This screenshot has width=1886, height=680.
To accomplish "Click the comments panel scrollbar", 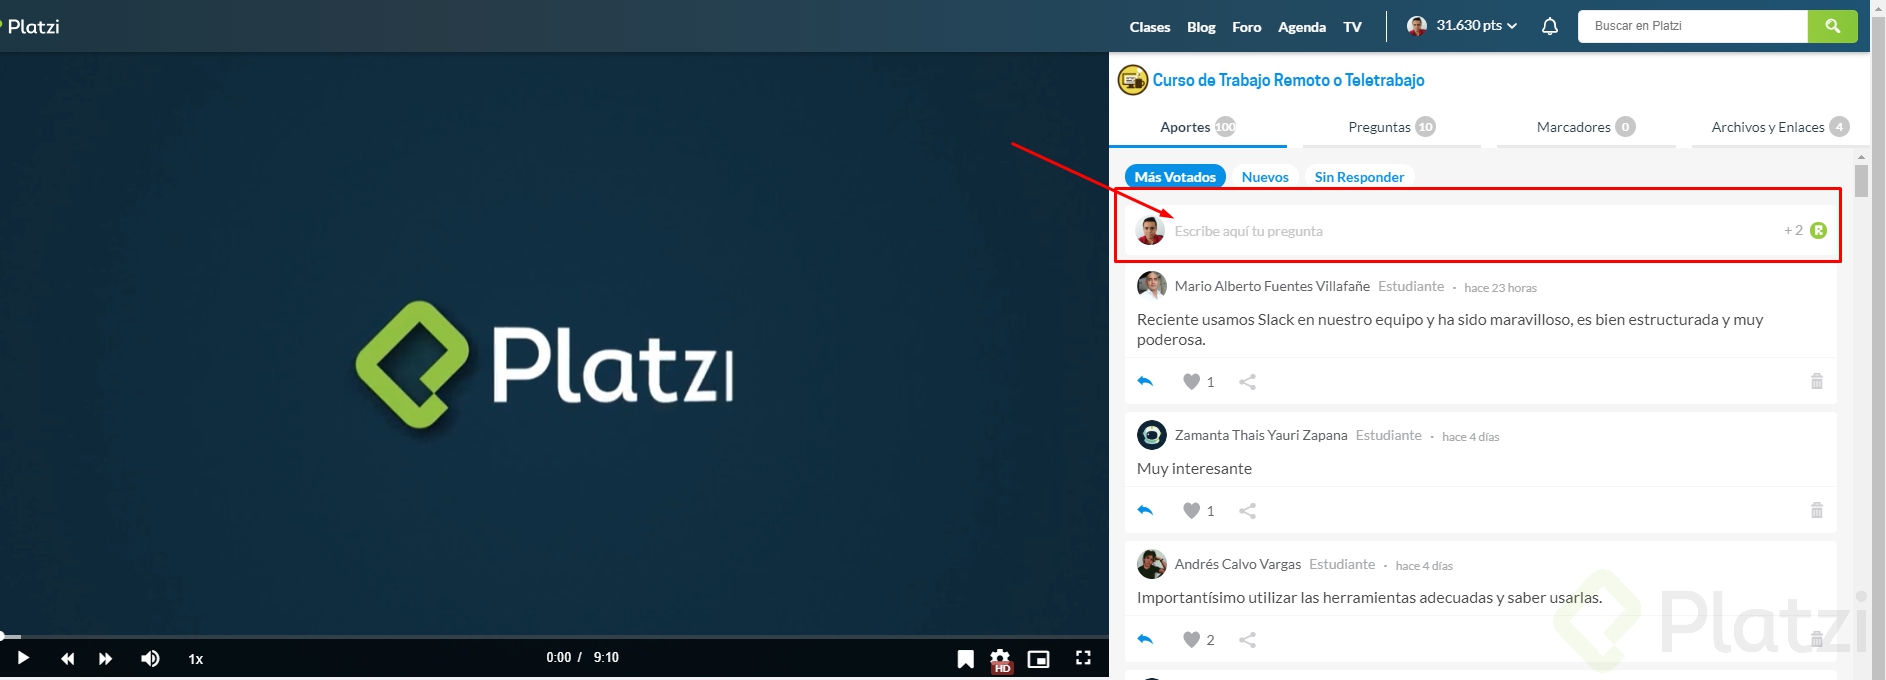I will [x=1861, y=181].
